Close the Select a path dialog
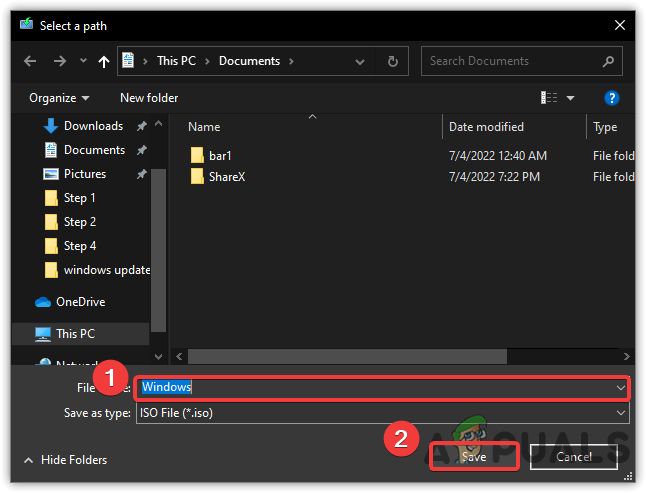This screenshot has height=493, width=646. pos(620,26)
